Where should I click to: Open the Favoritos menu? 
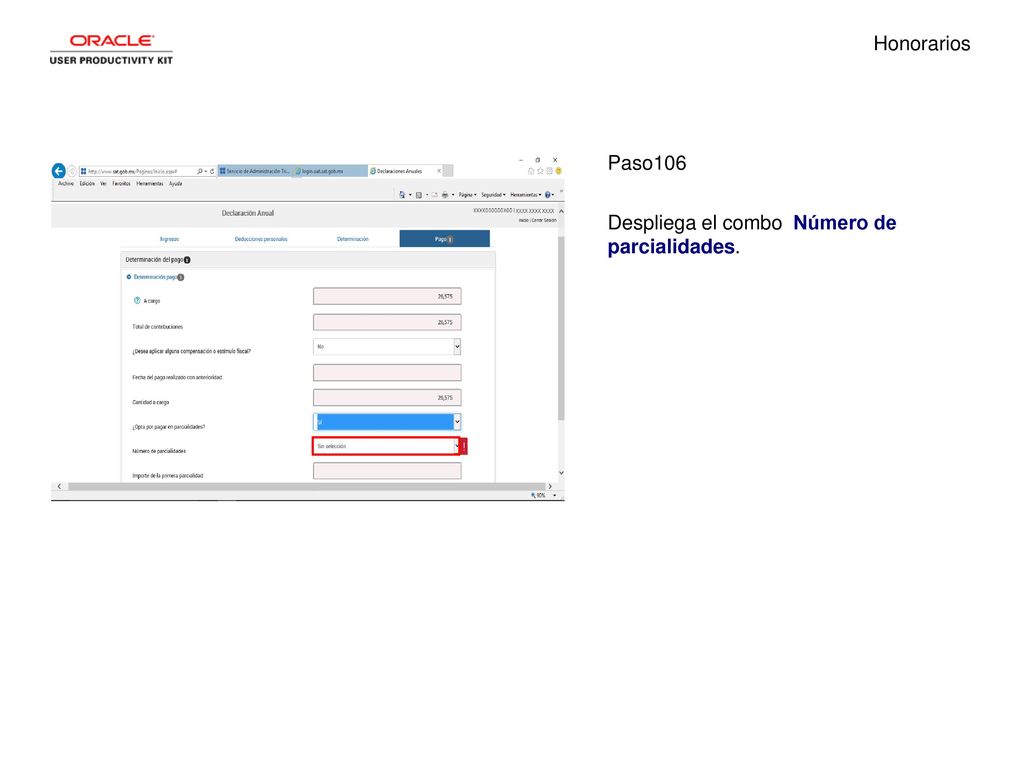121,184
